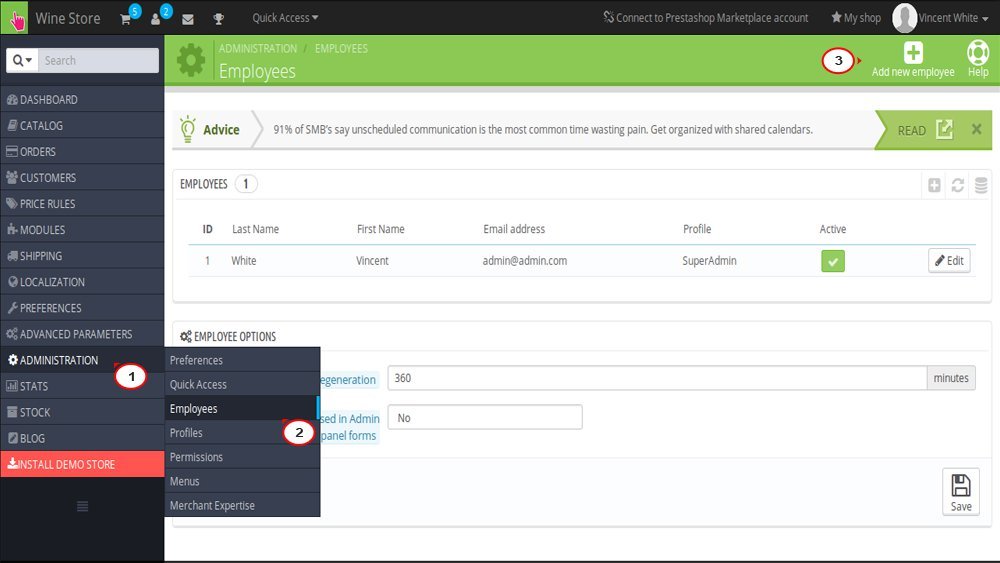
Task: Edit employee Vincent White
Action: point(949,260)
